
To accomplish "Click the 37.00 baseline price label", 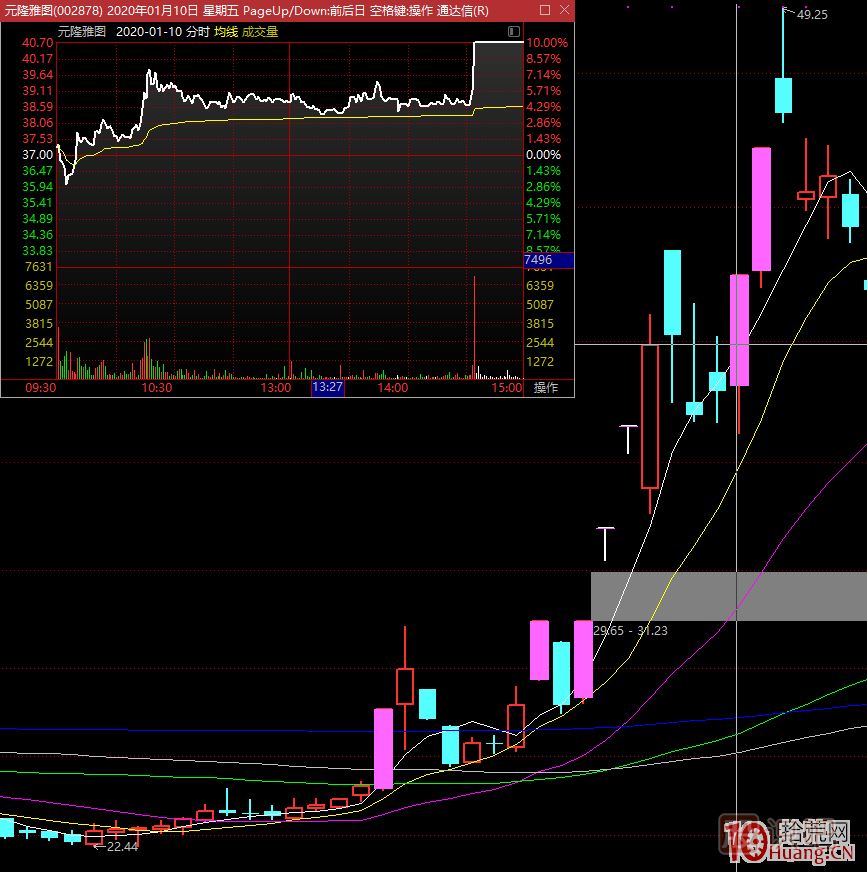I will [x=37, y=155].
